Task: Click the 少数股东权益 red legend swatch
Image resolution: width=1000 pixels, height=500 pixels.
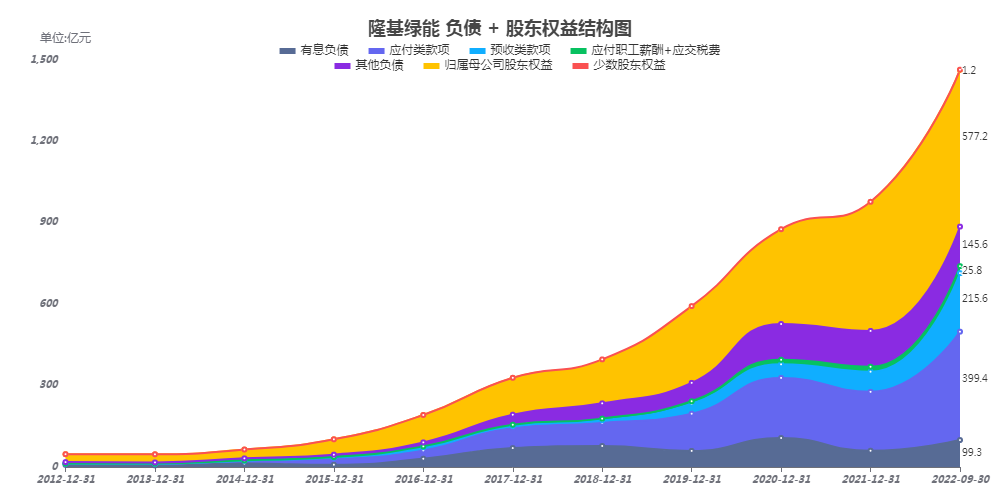Action: click(581, 66)
